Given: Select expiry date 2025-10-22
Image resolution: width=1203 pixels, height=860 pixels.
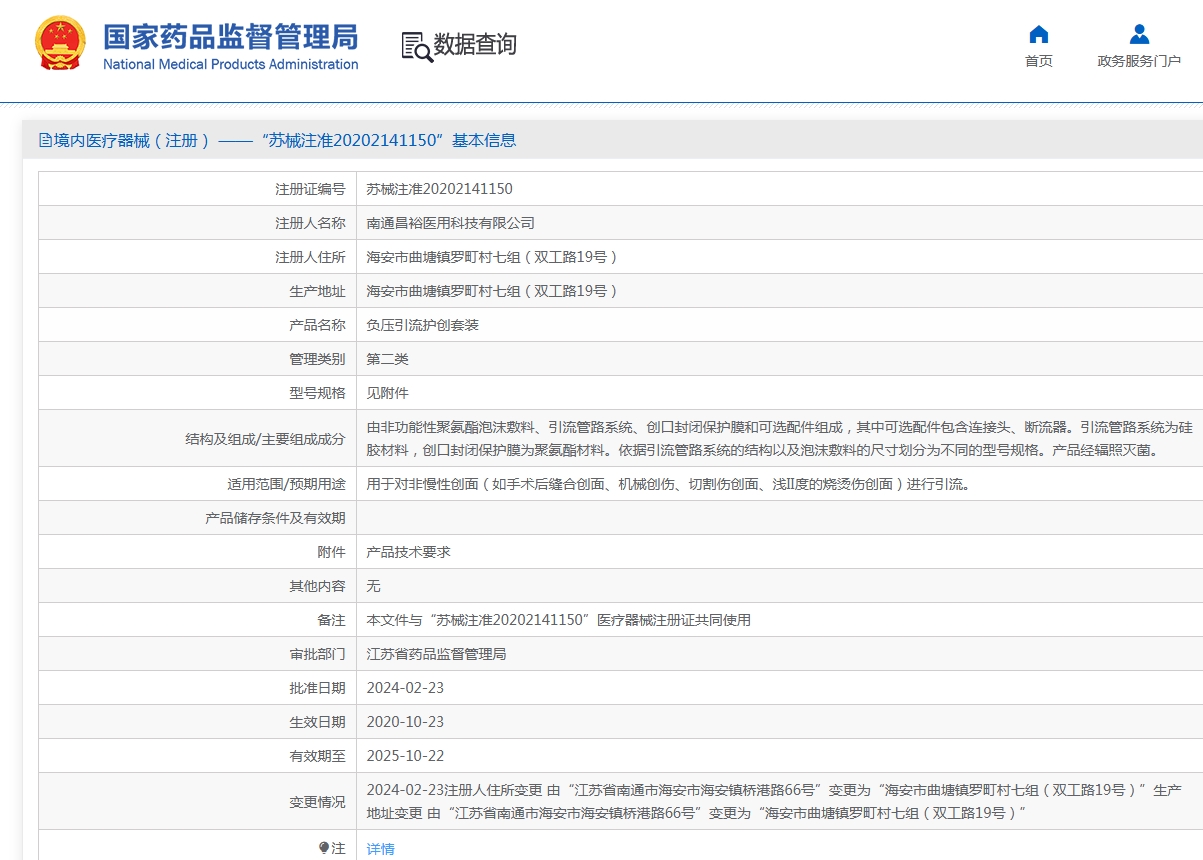Looking at the screenshot, I should pos(405,756).
